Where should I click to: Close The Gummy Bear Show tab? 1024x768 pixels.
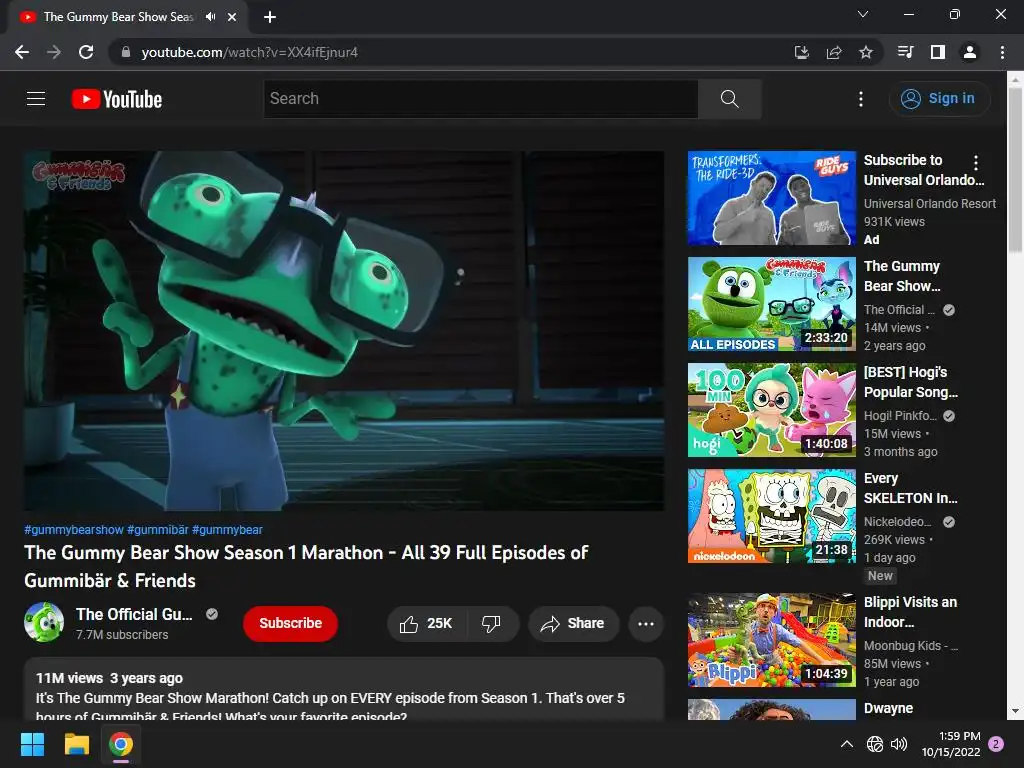(x=232, y=17)
